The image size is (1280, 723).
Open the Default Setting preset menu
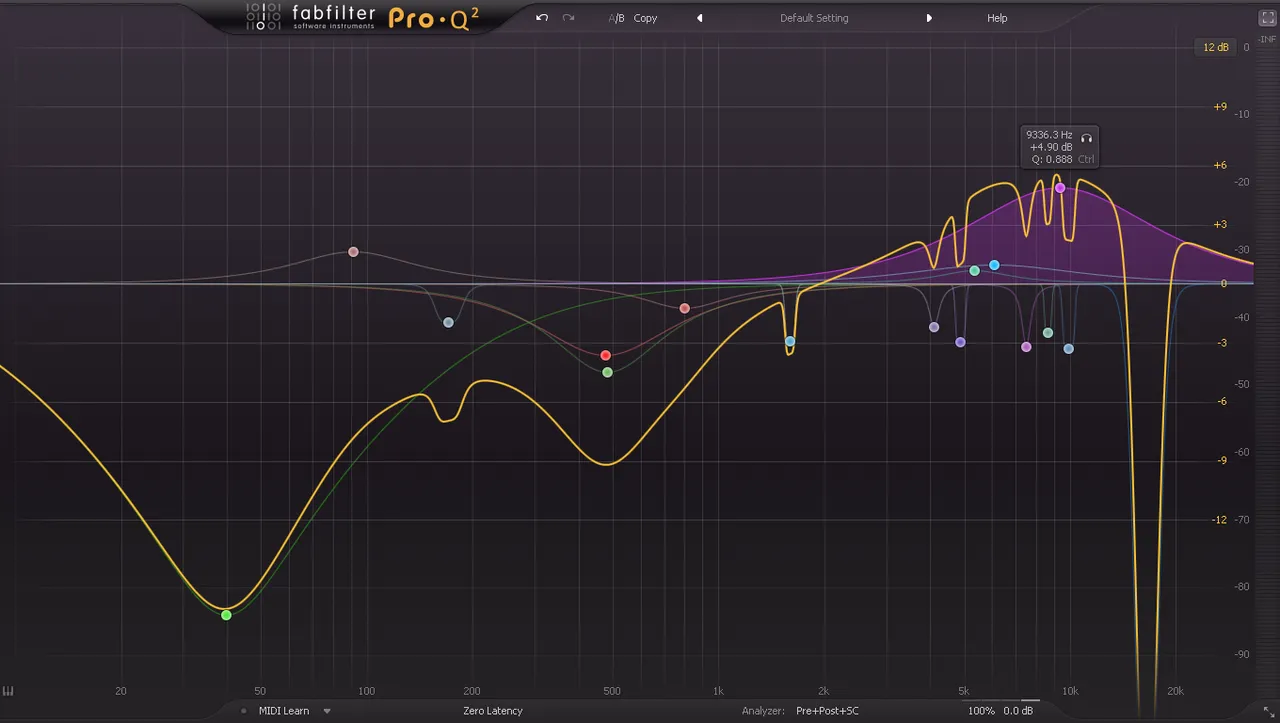(814, 18)
